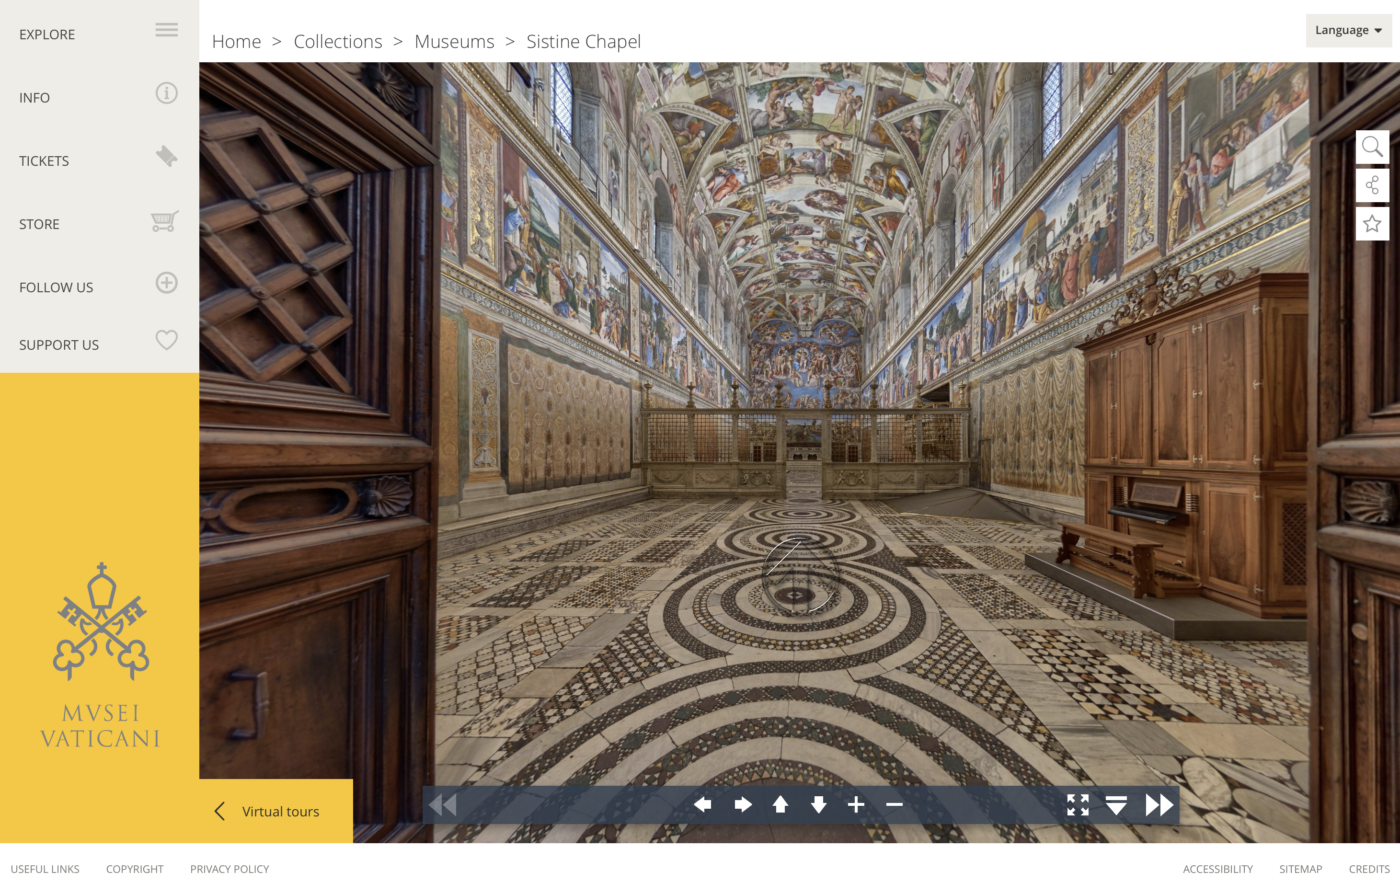
Task: Open the EXPLORE menu item
Action: [x=47, y=34]
